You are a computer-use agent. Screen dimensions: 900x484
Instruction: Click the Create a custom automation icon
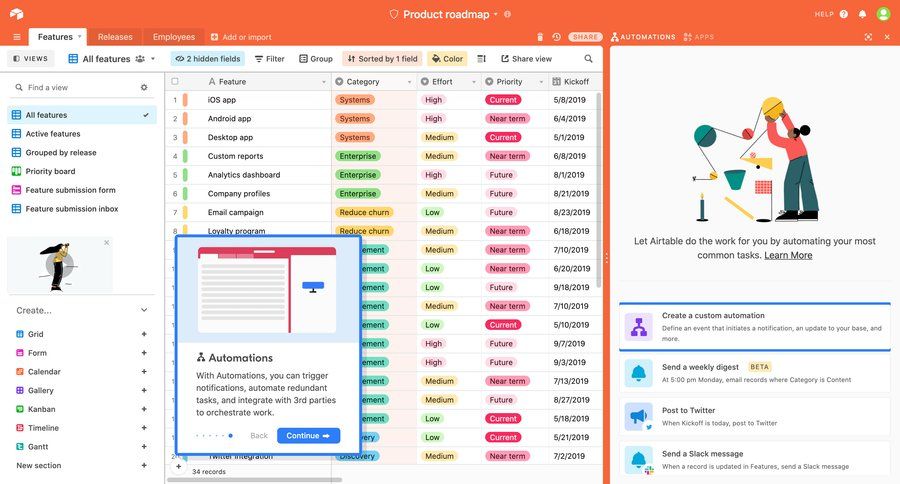click(x=638, y=327)
